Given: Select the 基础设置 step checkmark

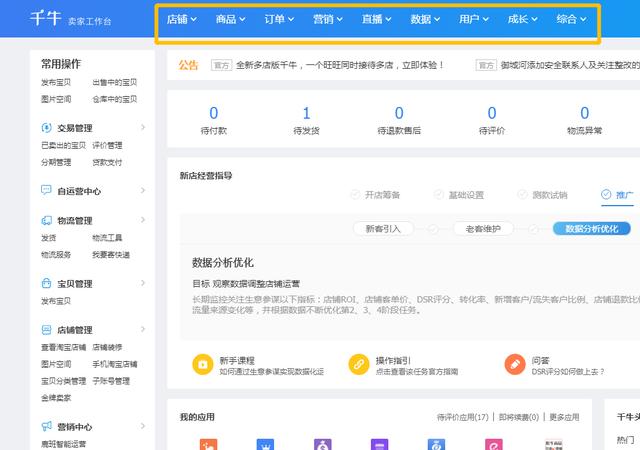Looking at the screenshot, I should 439,195.
